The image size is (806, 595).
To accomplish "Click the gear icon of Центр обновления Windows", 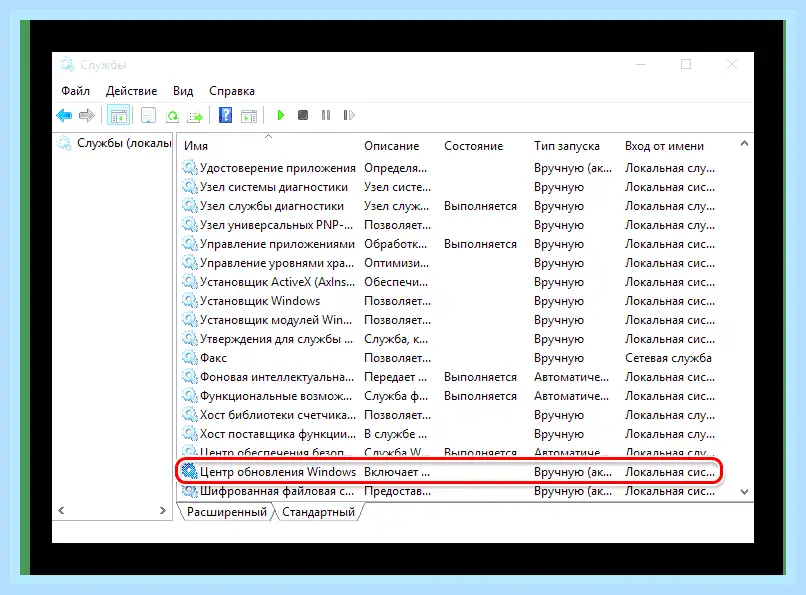I will [x=190, y=471].
